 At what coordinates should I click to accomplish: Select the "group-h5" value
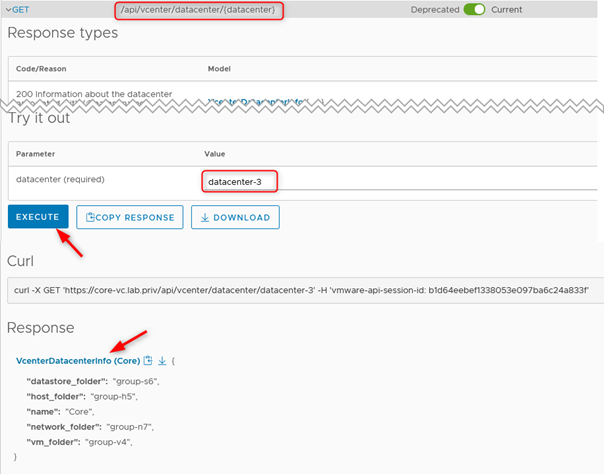113,397
